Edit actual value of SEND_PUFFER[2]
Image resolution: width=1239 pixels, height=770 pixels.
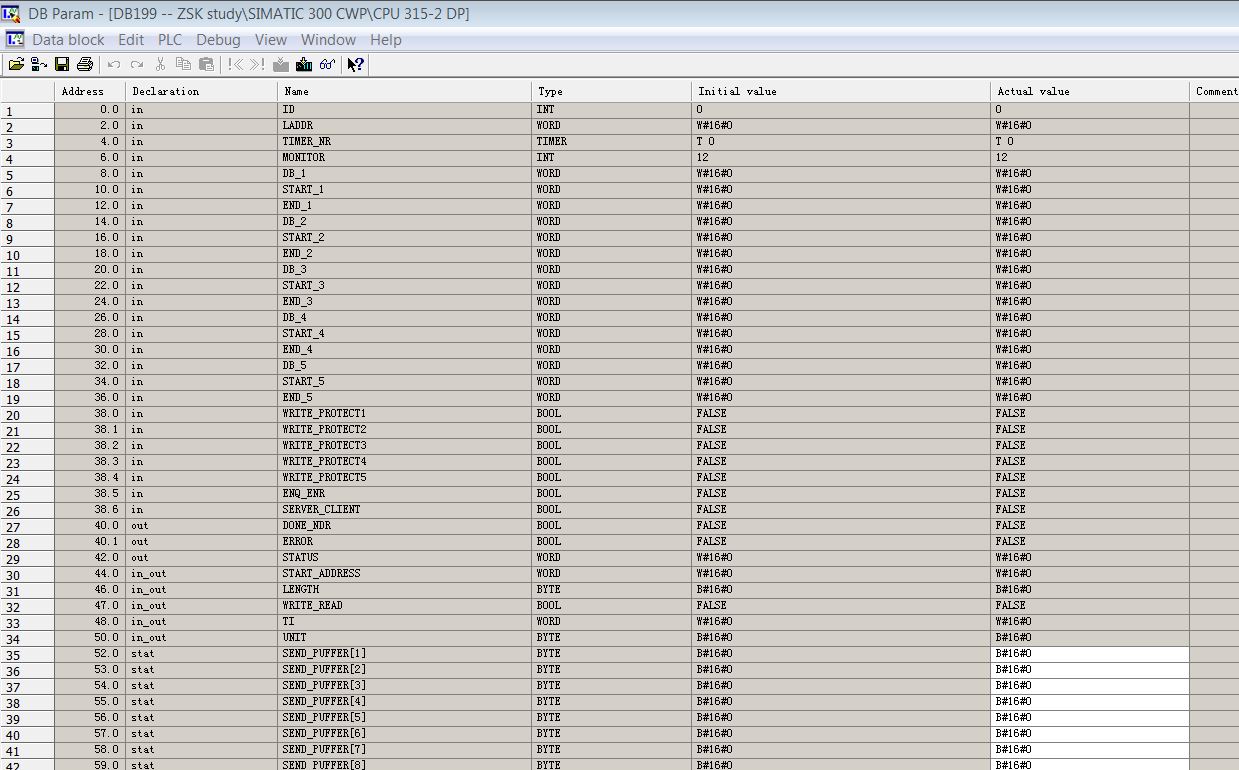pyautogui.click(x=1090, y=669)
